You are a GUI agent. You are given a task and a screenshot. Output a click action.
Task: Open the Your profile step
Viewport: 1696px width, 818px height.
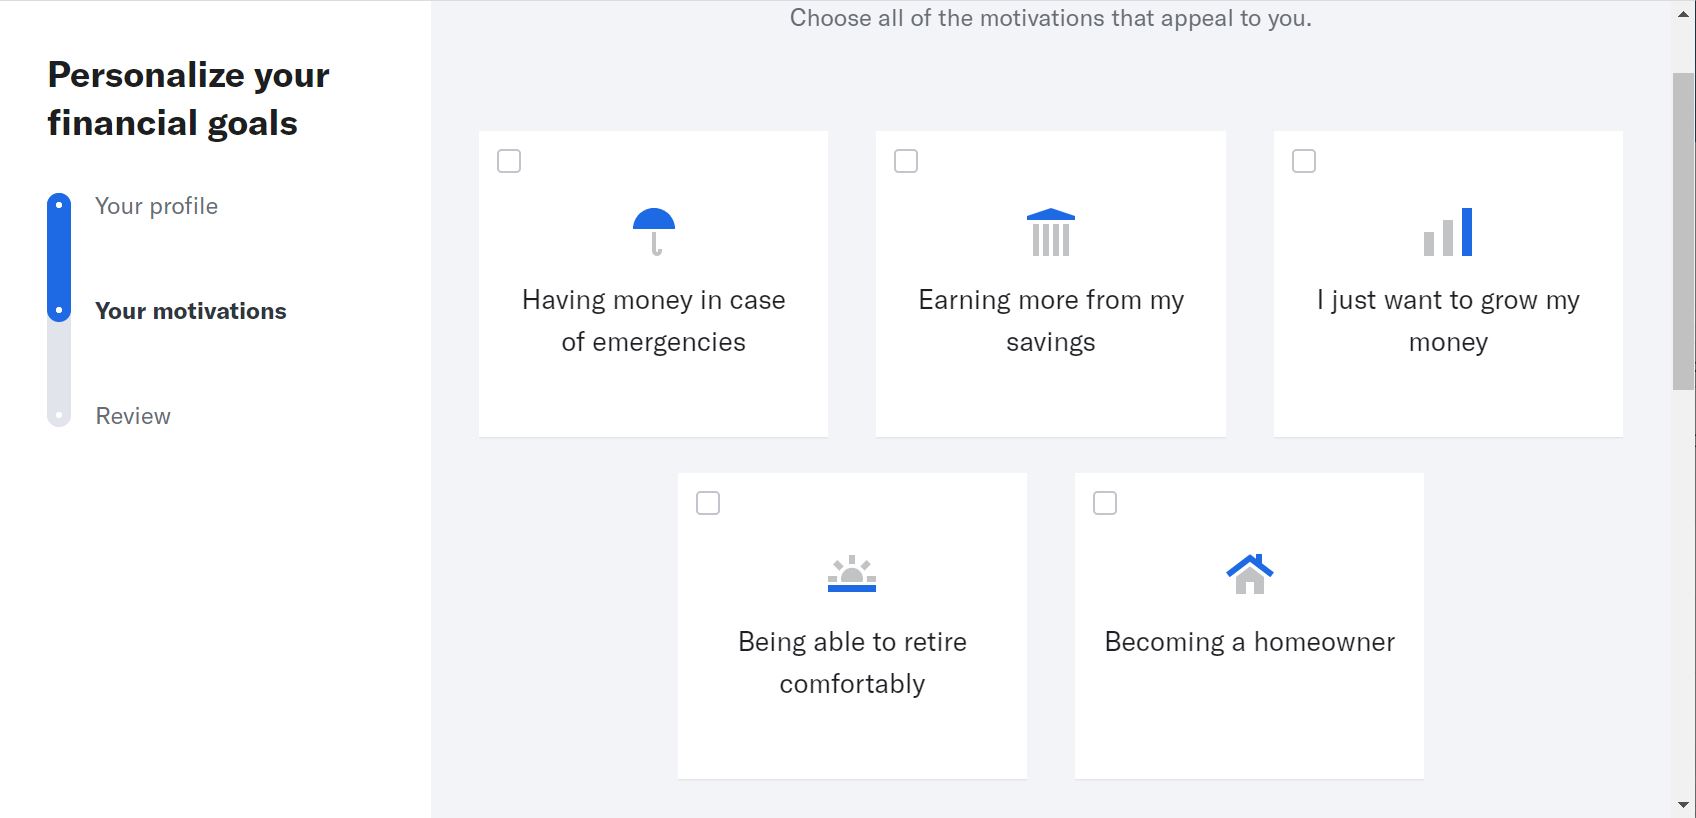[x=156, y=206]
